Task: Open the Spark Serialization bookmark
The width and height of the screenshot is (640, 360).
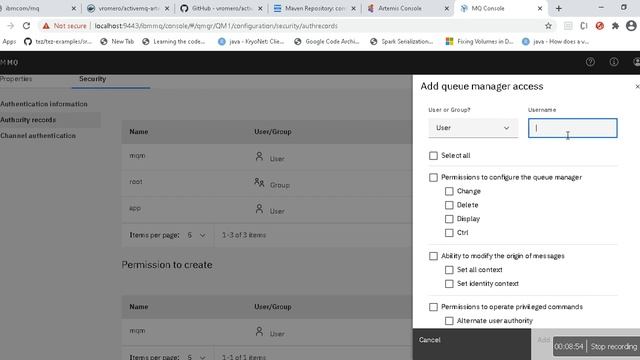Action: 402,42
